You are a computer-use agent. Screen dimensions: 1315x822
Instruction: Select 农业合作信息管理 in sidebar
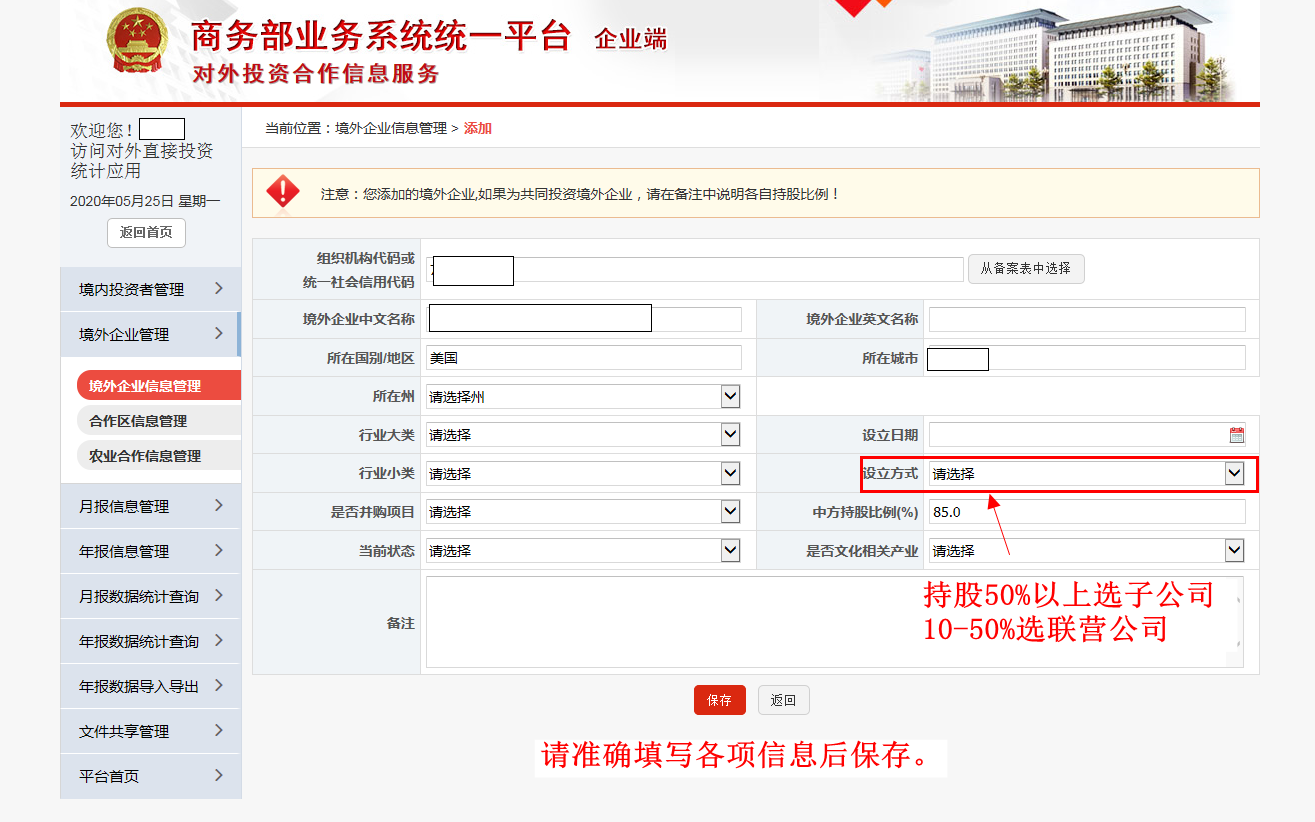coord(145,456)
